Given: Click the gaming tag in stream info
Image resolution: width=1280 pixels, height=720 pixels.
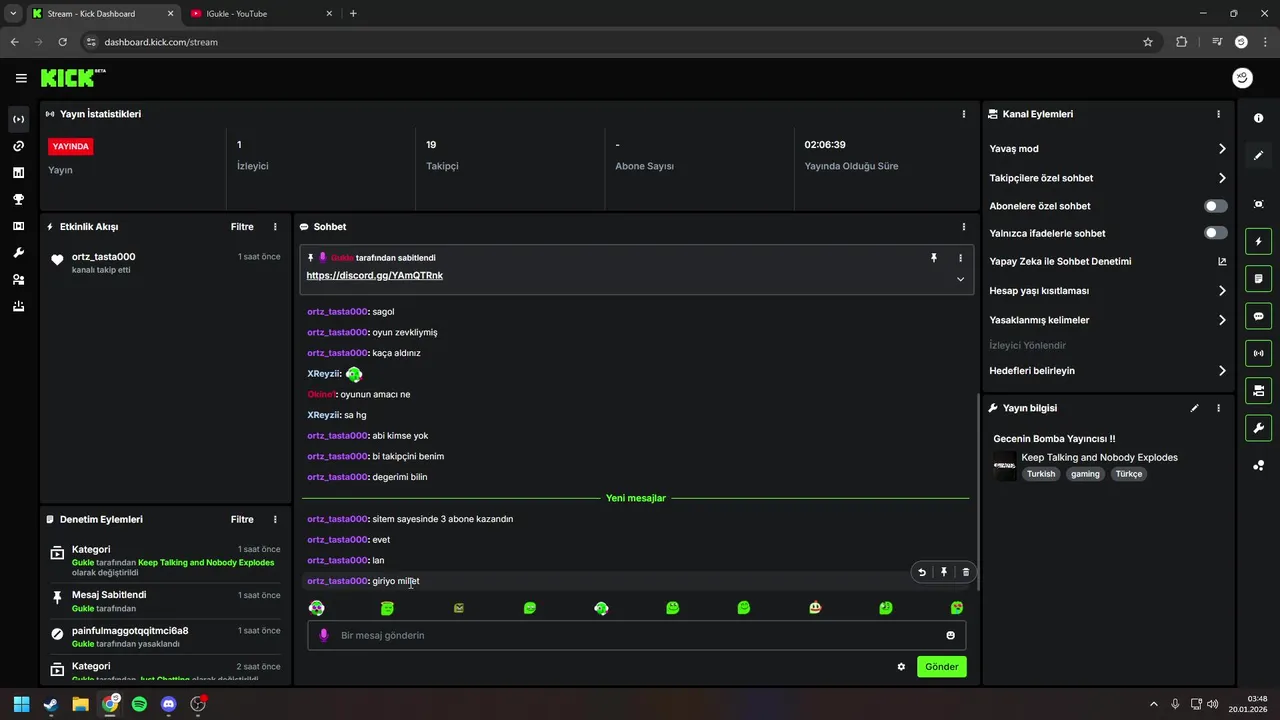Looking at the screenshot, I should click(1085, 474).
